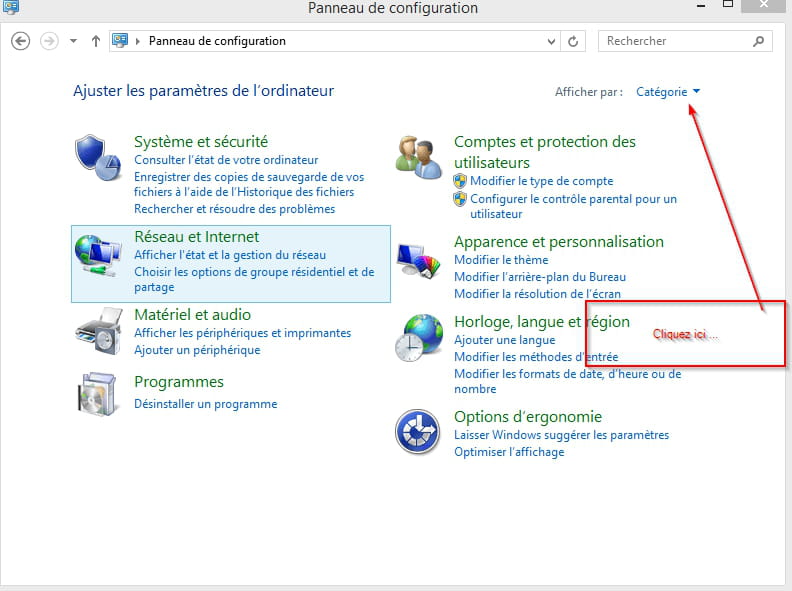Screen dimensions: 792x591
Task: Click Optimiser l'affichage
Action: point(509,452)
